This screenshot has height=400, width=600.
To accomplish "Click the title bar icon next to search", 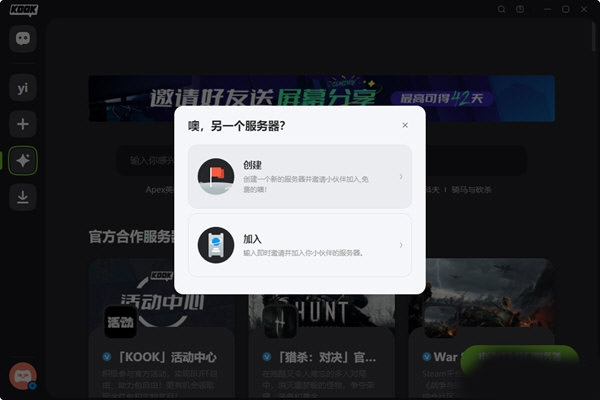I will [520, 9].
